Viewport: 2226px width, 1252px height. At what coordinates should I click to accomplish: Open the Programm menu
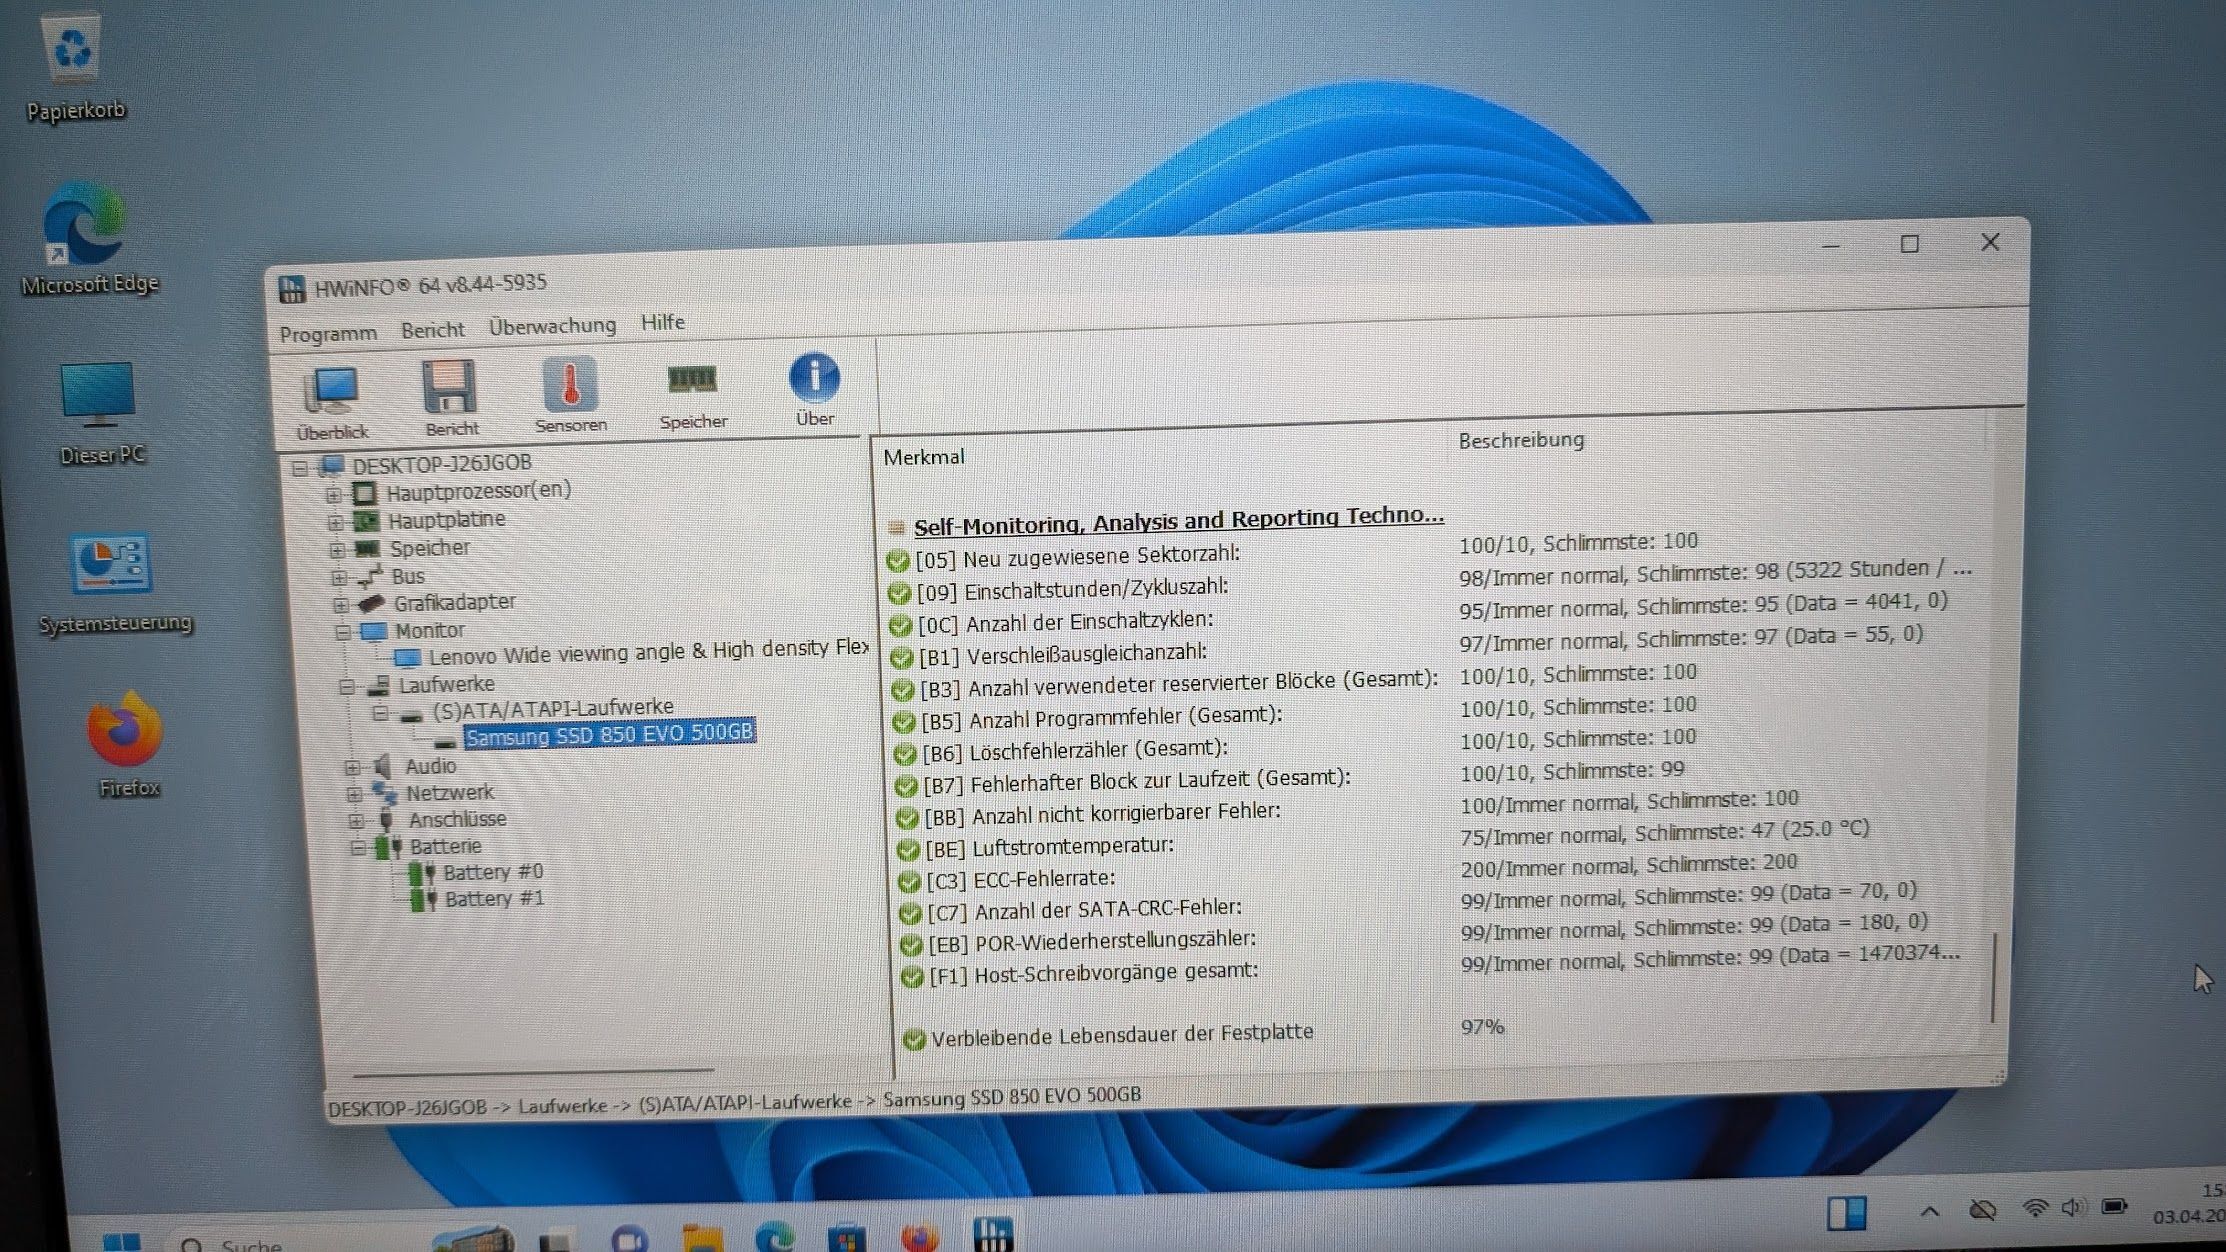point(328,334)
